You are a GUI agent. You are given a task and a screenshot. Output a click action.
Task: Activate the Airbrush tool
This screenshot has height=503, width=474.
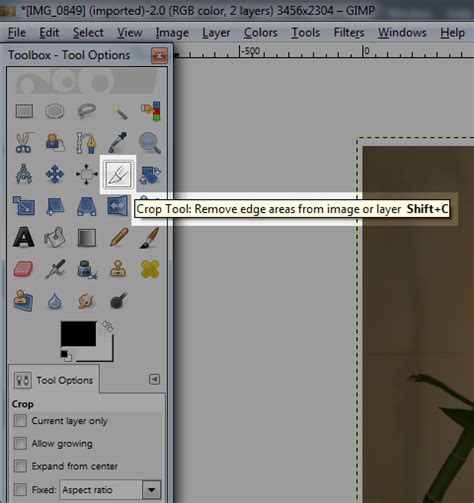pyautogui.click(x=55, y=269)
